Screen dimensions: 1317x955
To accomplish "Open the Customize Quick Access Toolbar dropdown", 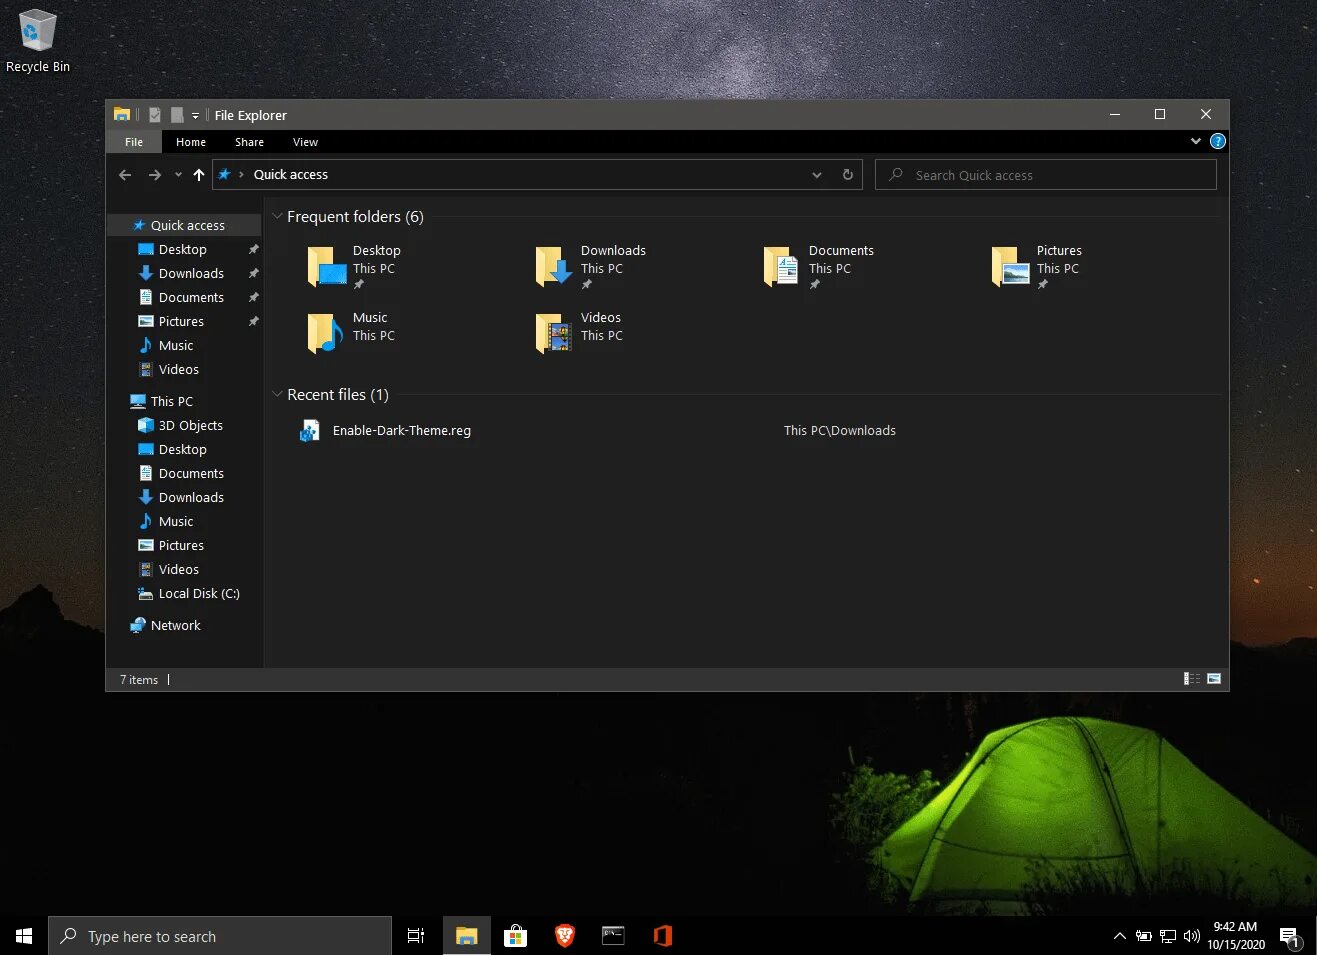I will (x=195, y=116).
